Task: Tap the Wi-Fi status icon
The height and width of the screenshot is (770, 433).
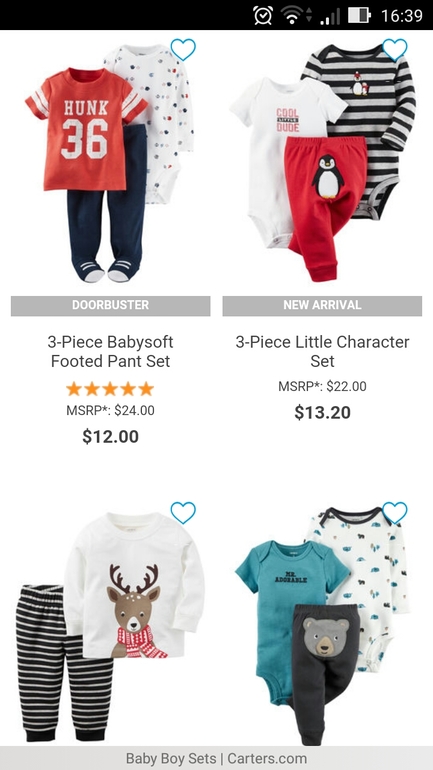Action: pyautogui.click(x=292, y=15)
